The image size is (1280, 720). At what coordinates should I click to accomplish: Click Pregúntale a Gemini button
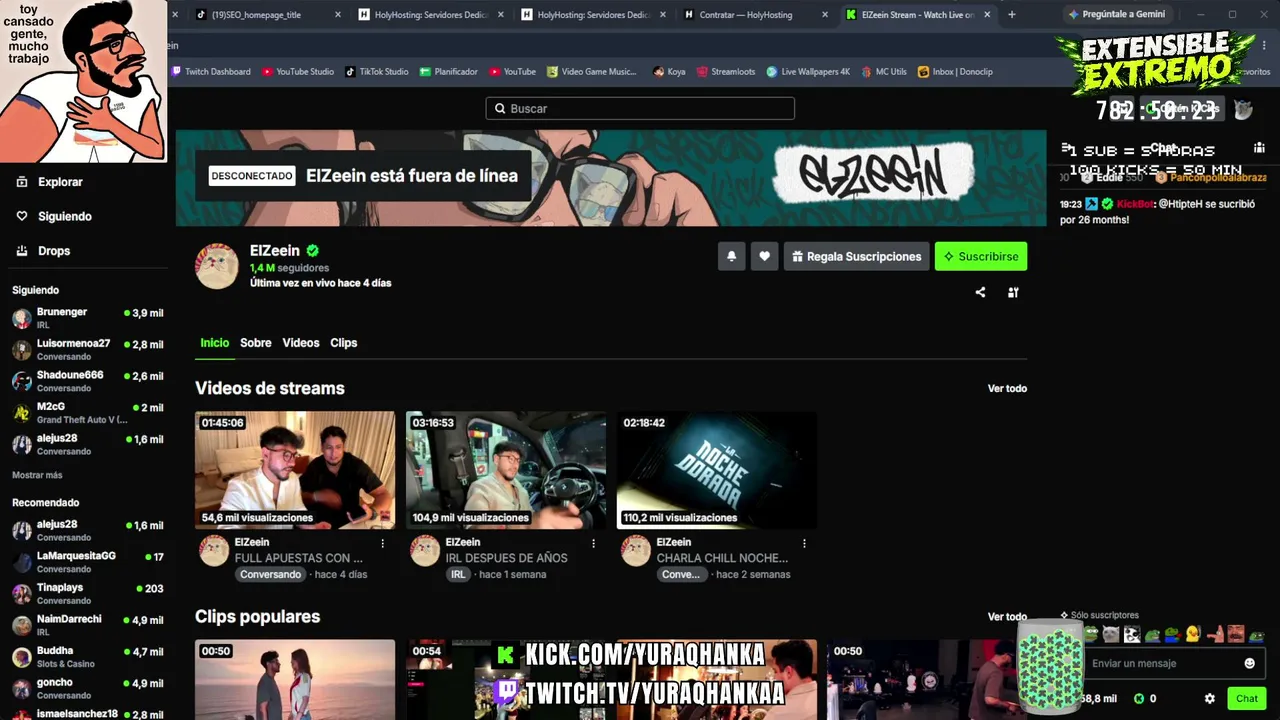pos(1116,15)
